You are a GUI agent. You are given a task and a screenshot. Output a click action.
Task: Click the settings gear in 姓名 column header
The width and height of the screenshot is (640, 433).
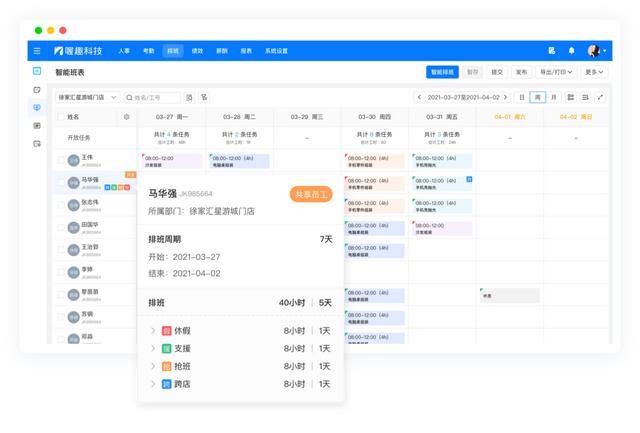click(x=126, y=117)
